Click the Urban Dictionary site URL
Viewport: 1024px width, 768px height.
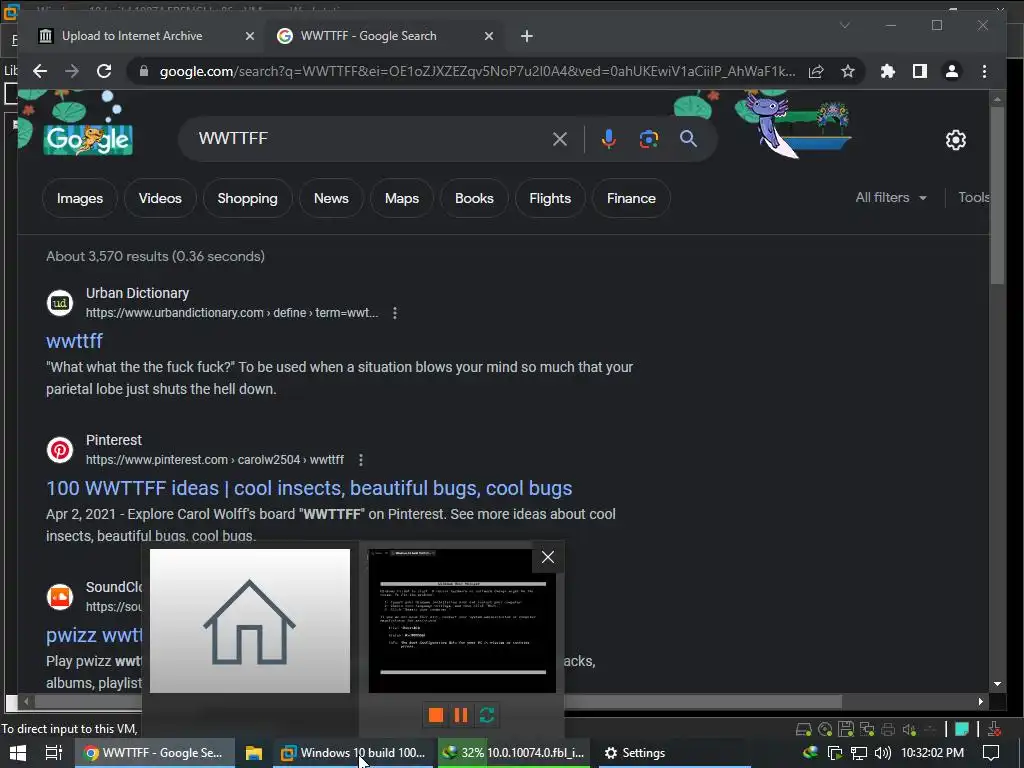(232, 313)
